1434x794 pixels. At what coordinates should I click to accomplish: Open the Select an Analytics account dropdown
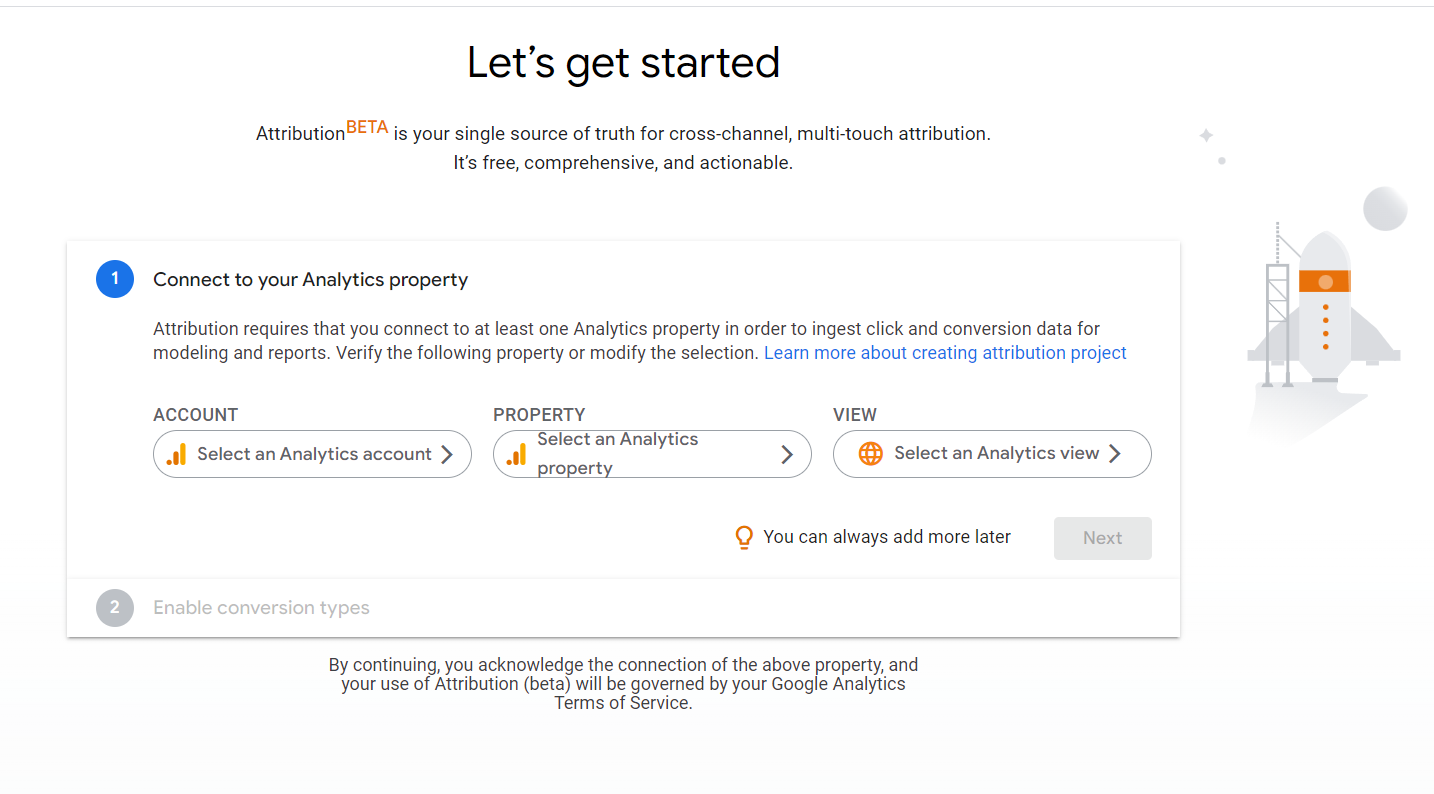coord(312,454)
